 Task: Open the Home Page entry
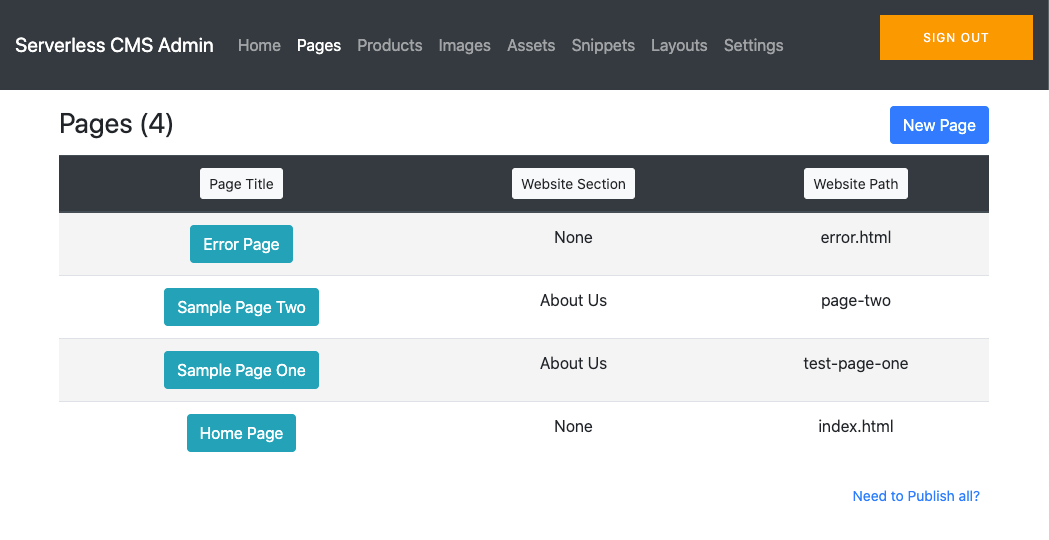[x=241, y=433]
